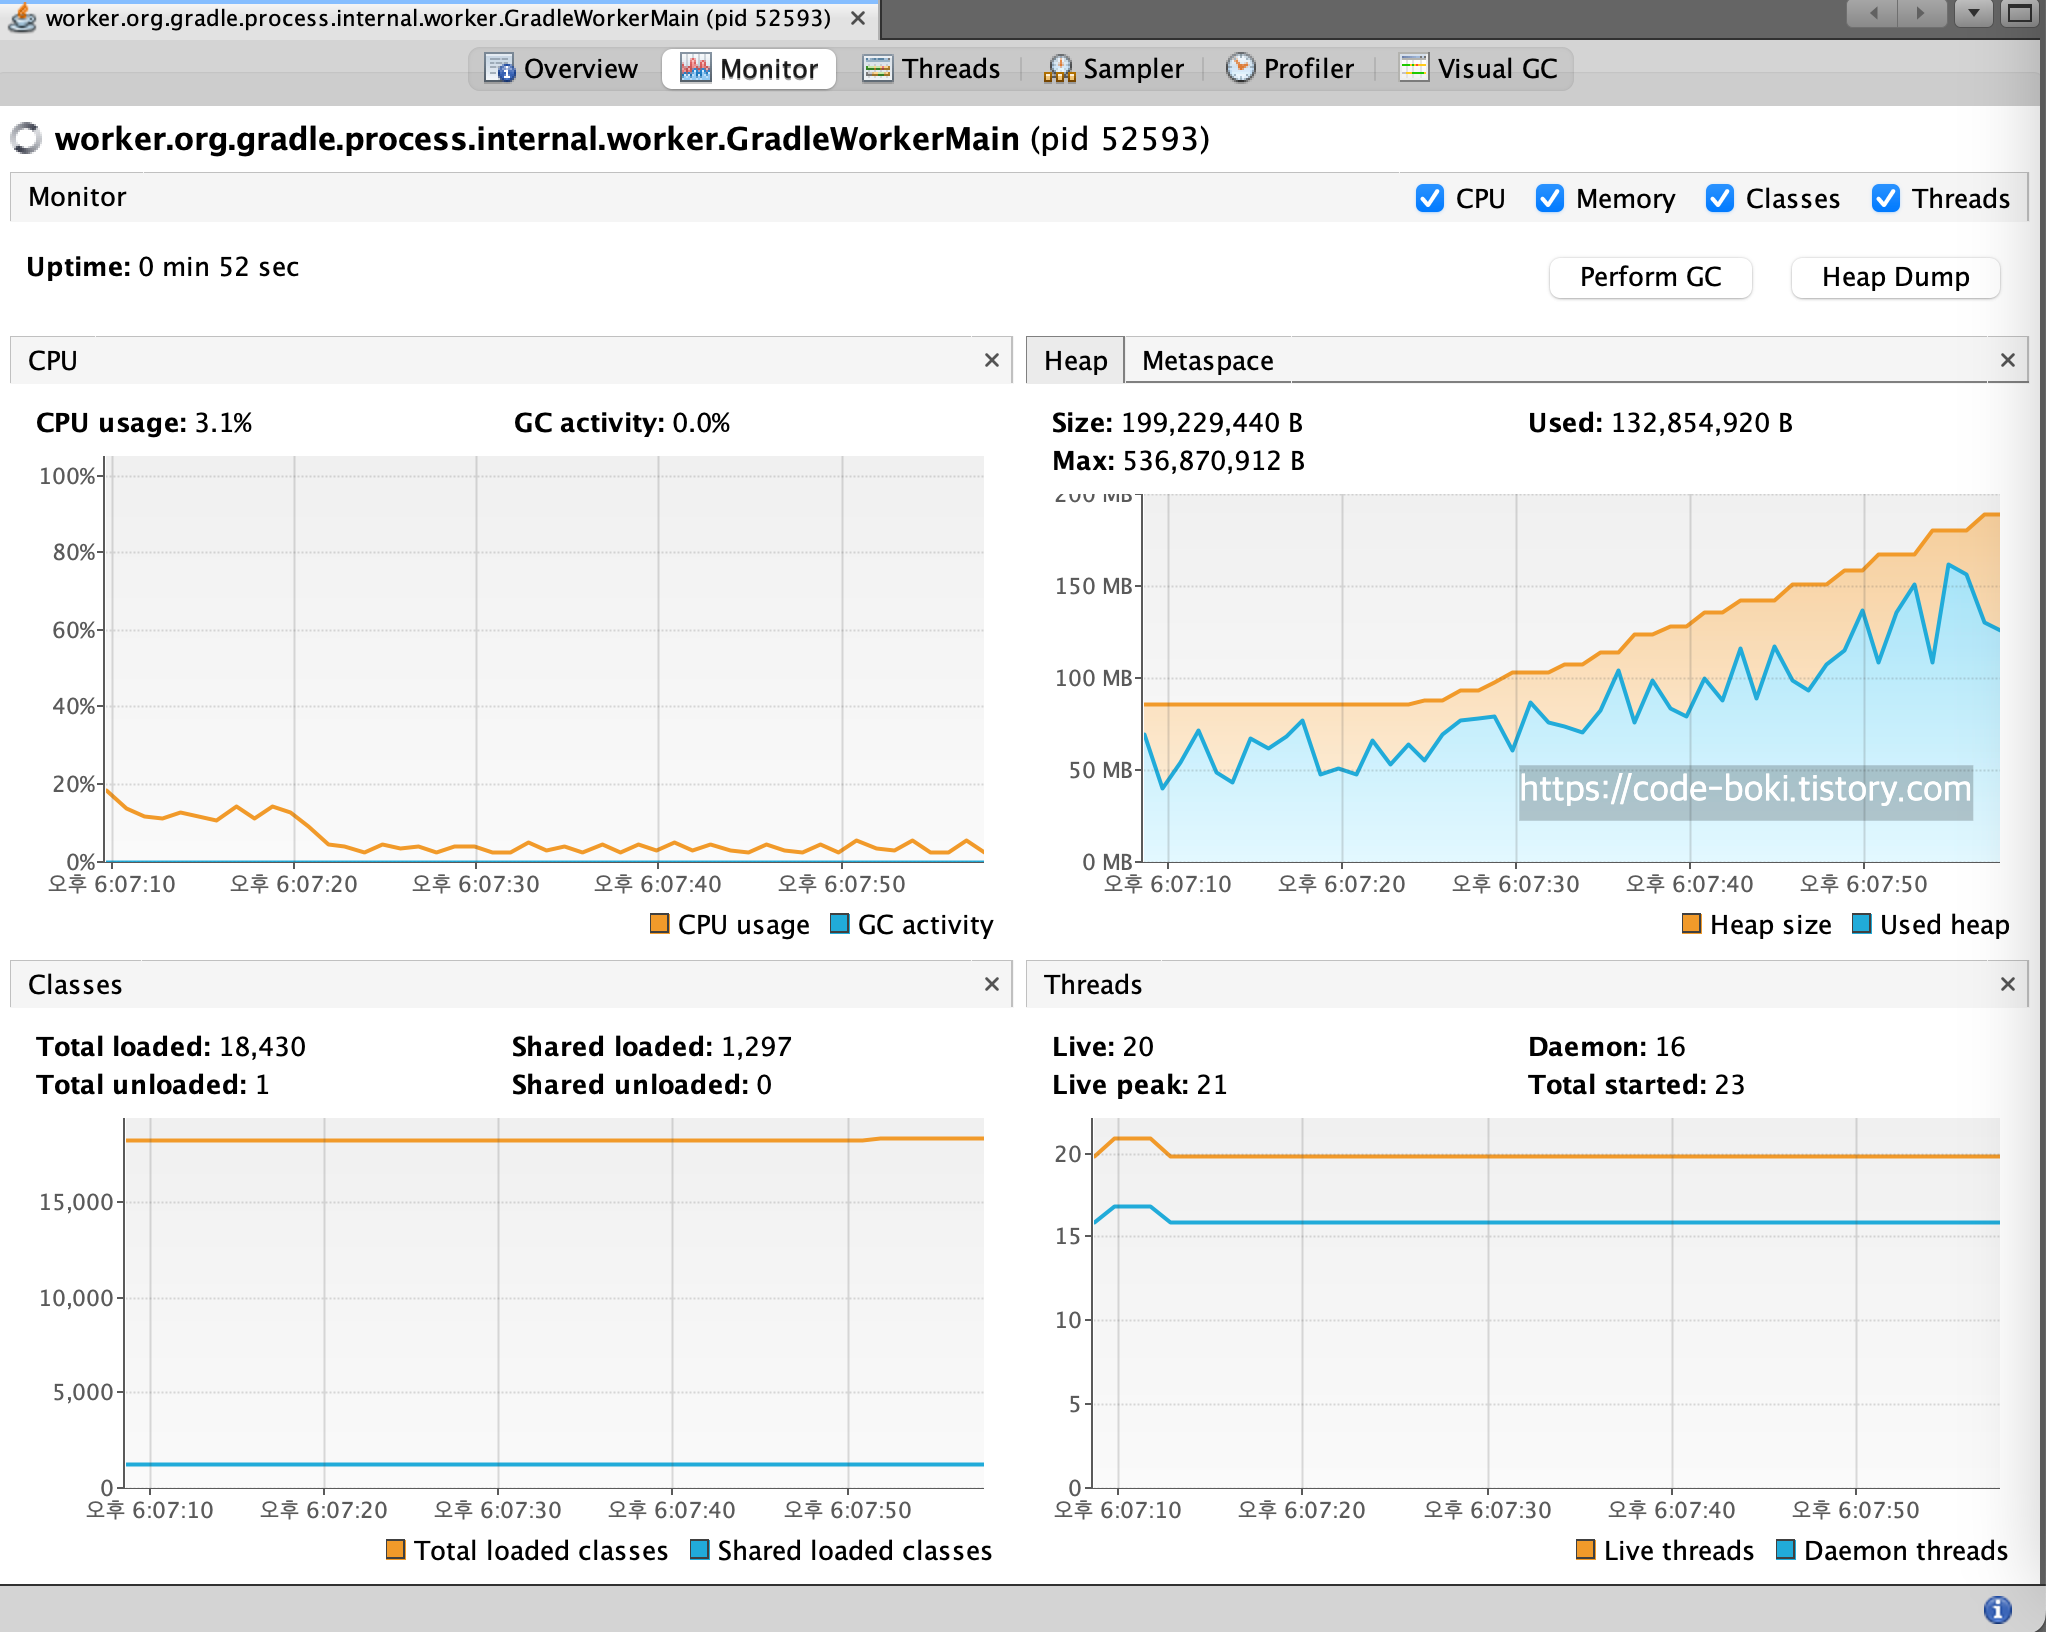Select the Heap tab
2046x1632 pixels.
click(x=1075, y=360)
